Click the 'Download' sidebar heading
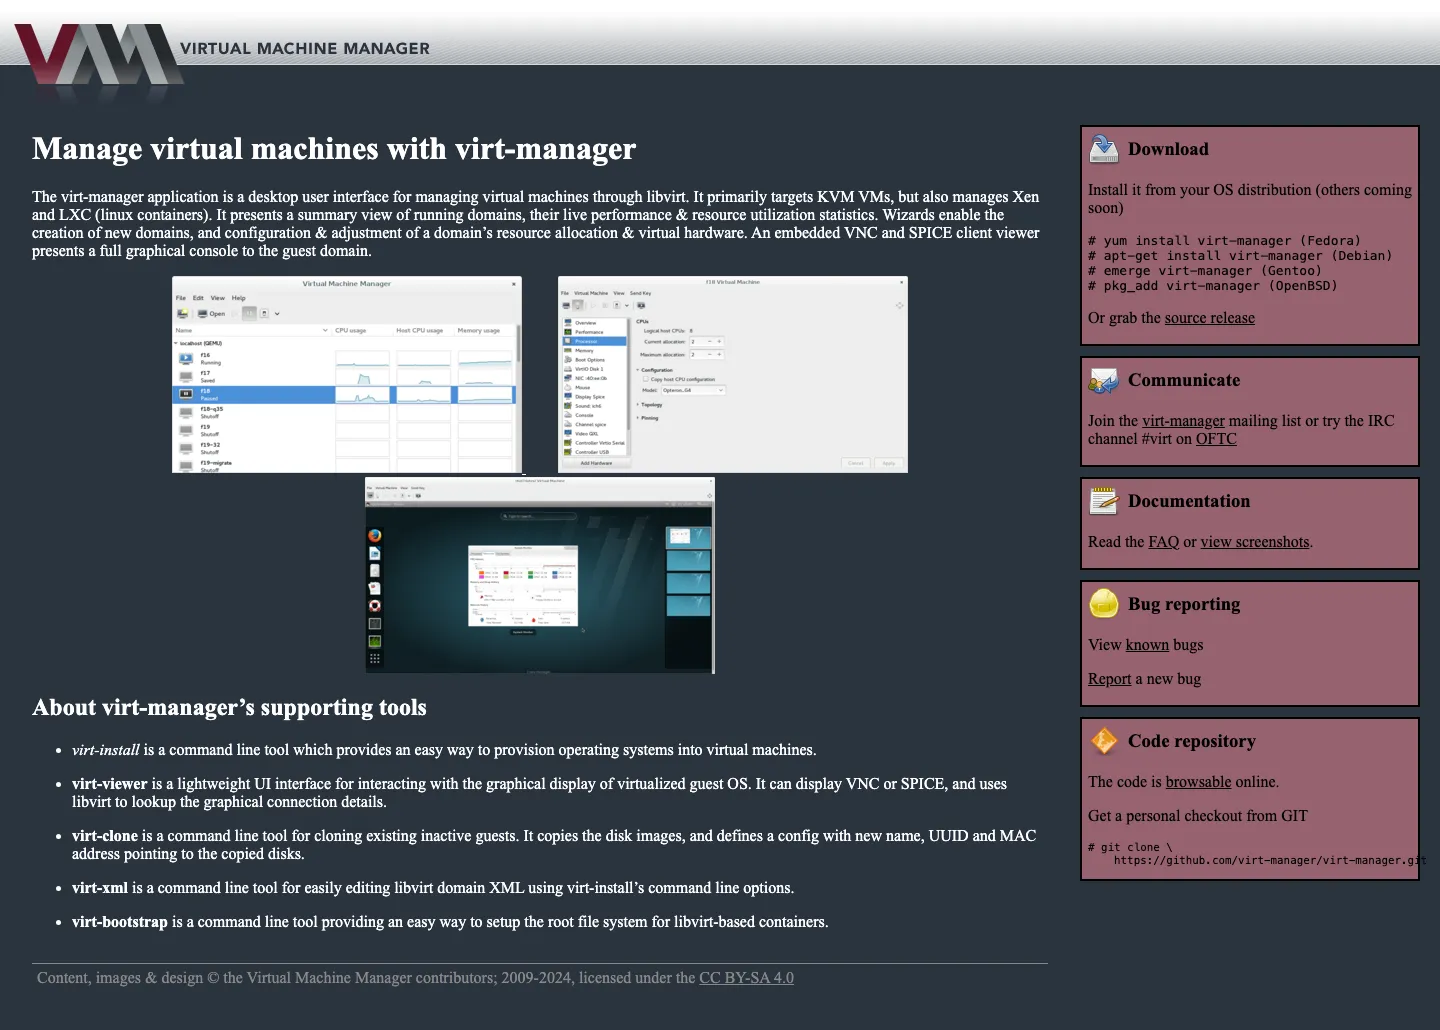The image size is (1440, 1030). (x=1168, y=149)
